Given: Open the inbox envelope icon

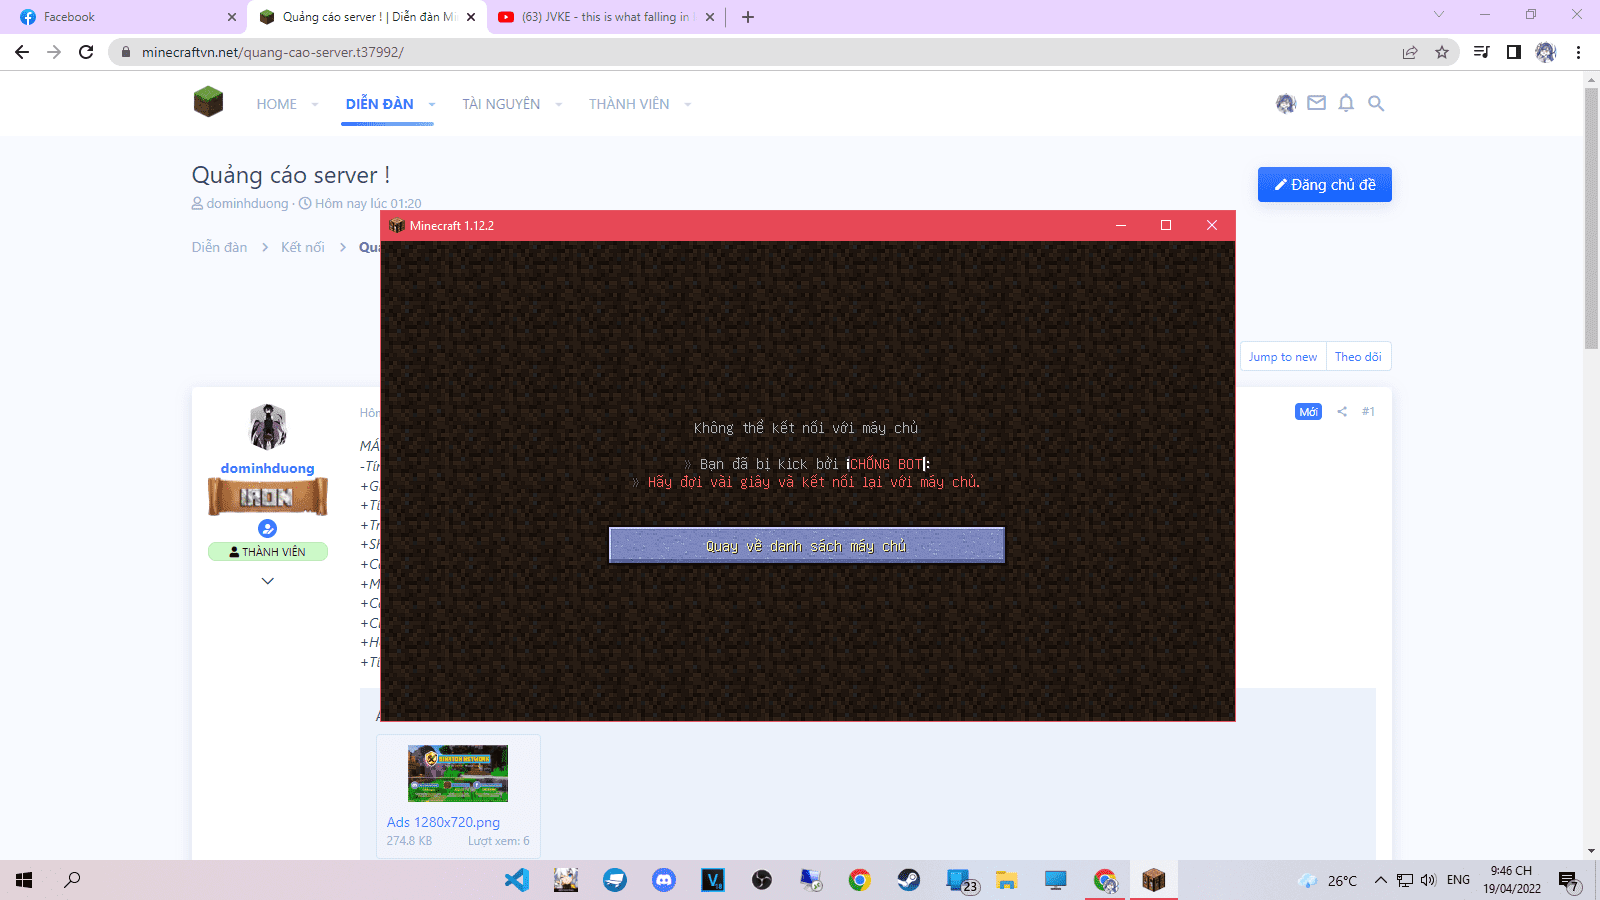Looking at the screenshot, I should (x=1316, y=103).
